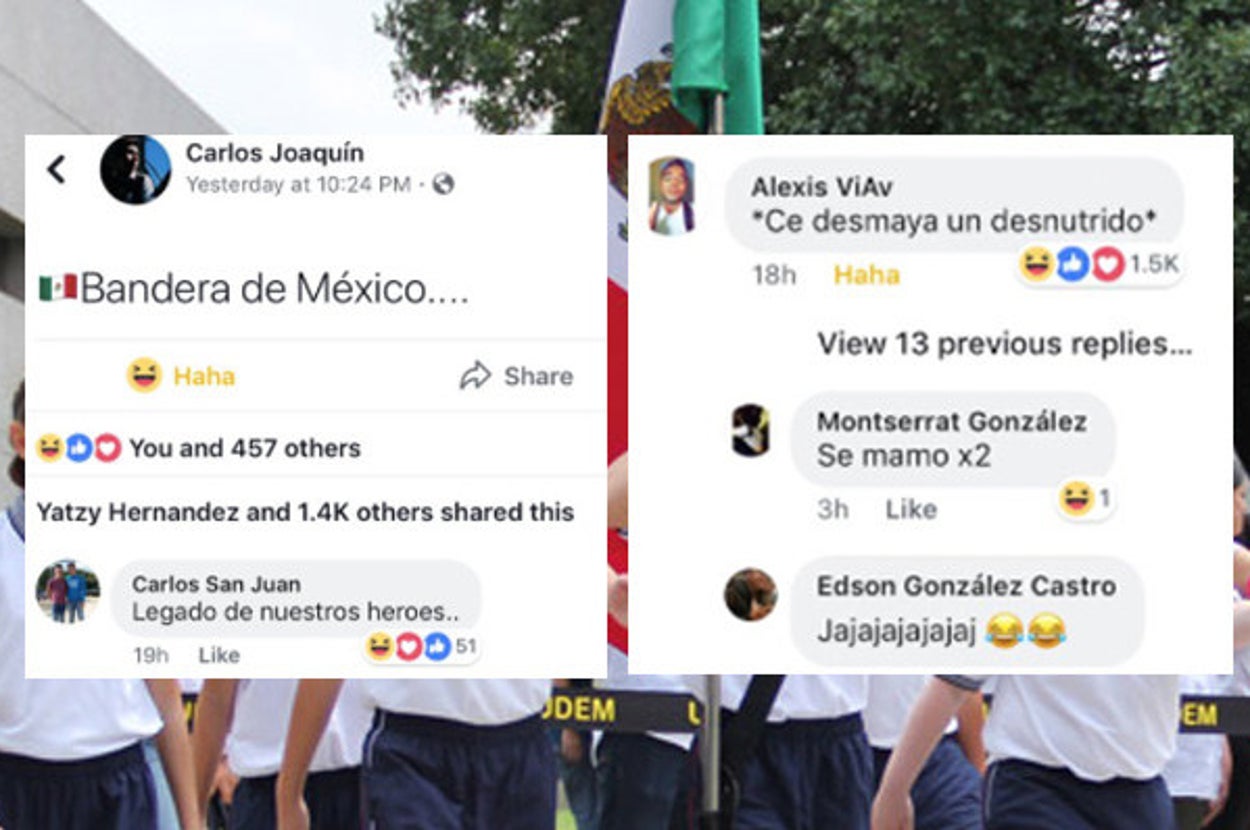Like Carlos San Juan's comment
1250x830 pixels.
(x=219, y=655)
